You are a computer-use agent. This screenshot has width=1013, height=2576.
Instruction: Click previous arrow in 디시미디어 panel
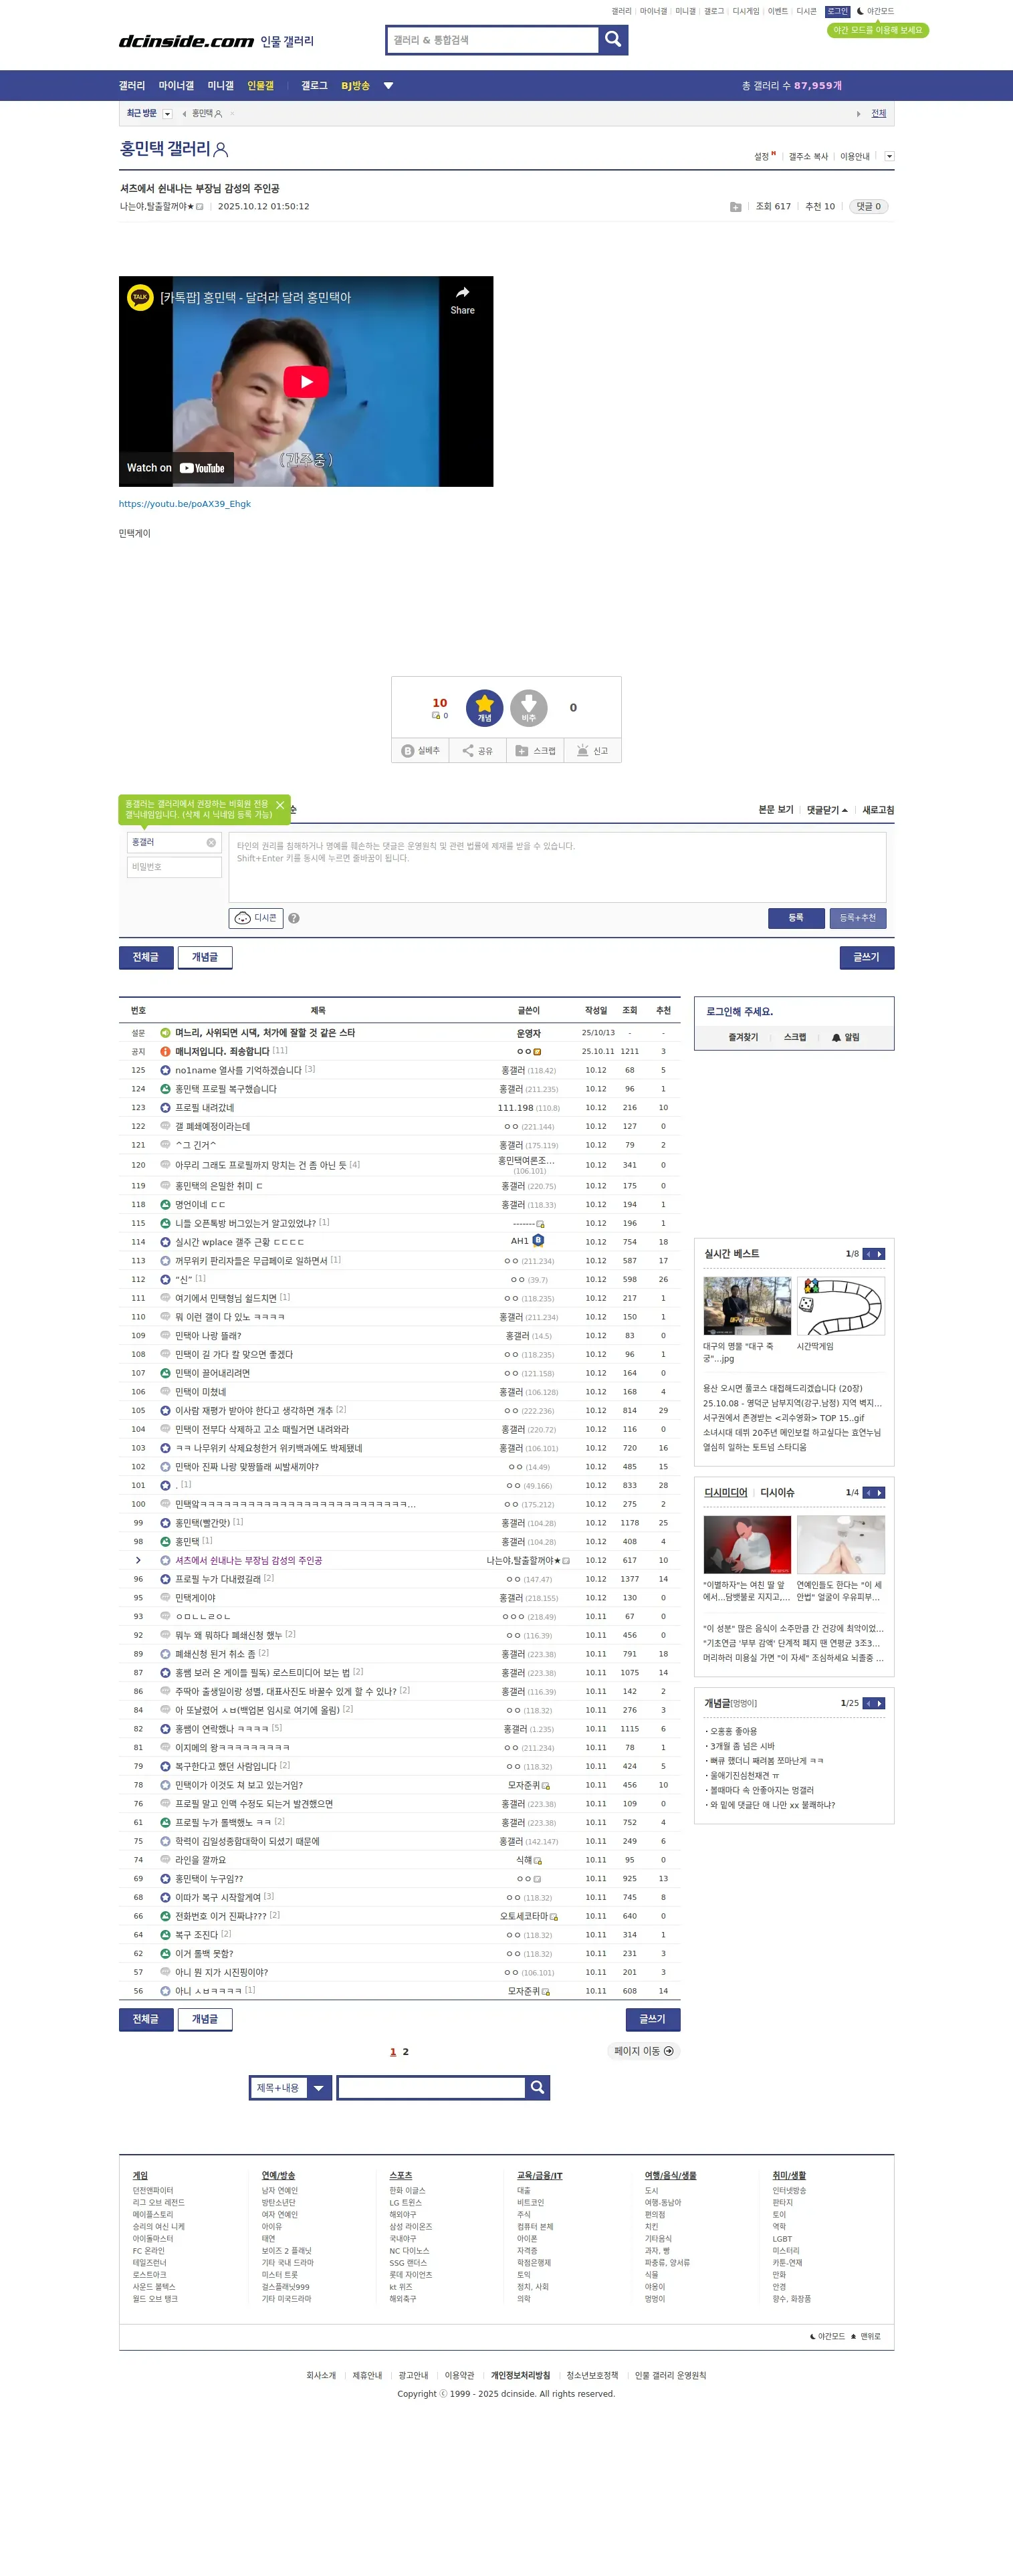(868, 1492)
